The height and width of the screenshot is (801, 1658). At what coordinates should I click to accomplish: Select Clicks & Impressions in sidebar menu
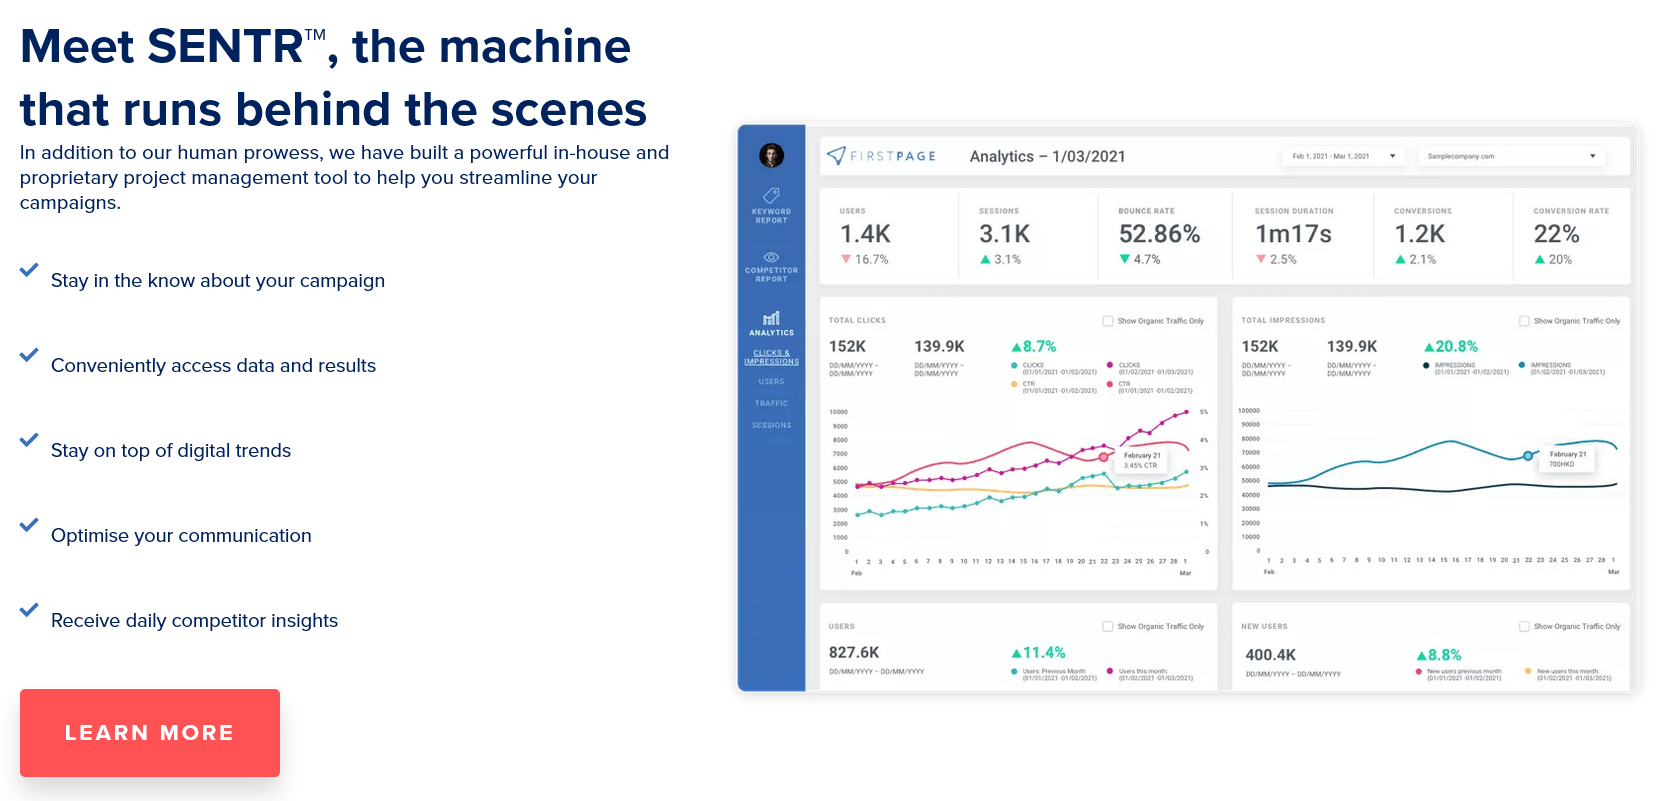[x=771, y=357]
